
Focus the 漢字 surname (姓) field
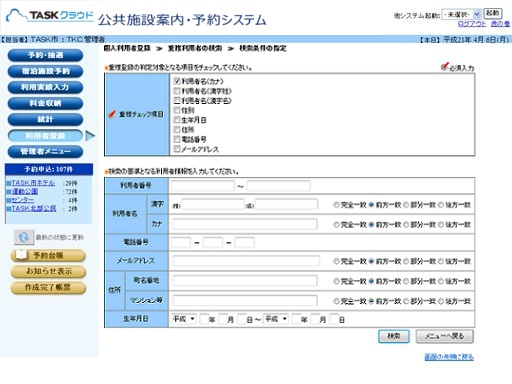(x=213, y=204)
